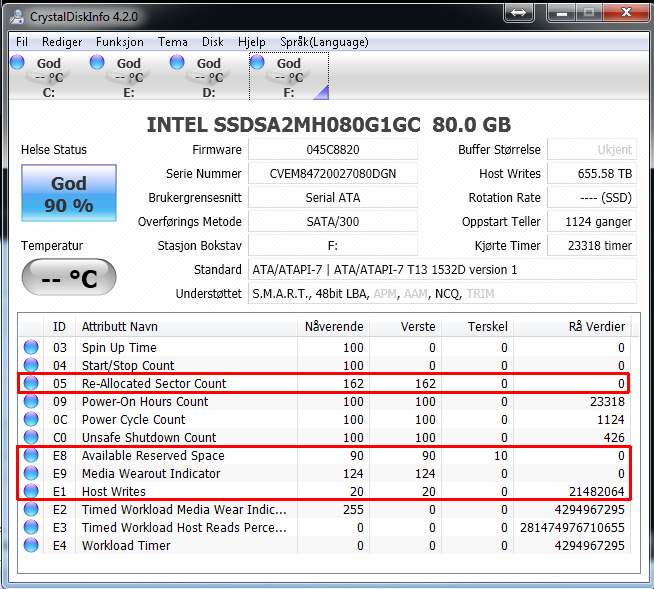Open the Tema menu
The width and height of the screenshot is (654, 589).
172,42
